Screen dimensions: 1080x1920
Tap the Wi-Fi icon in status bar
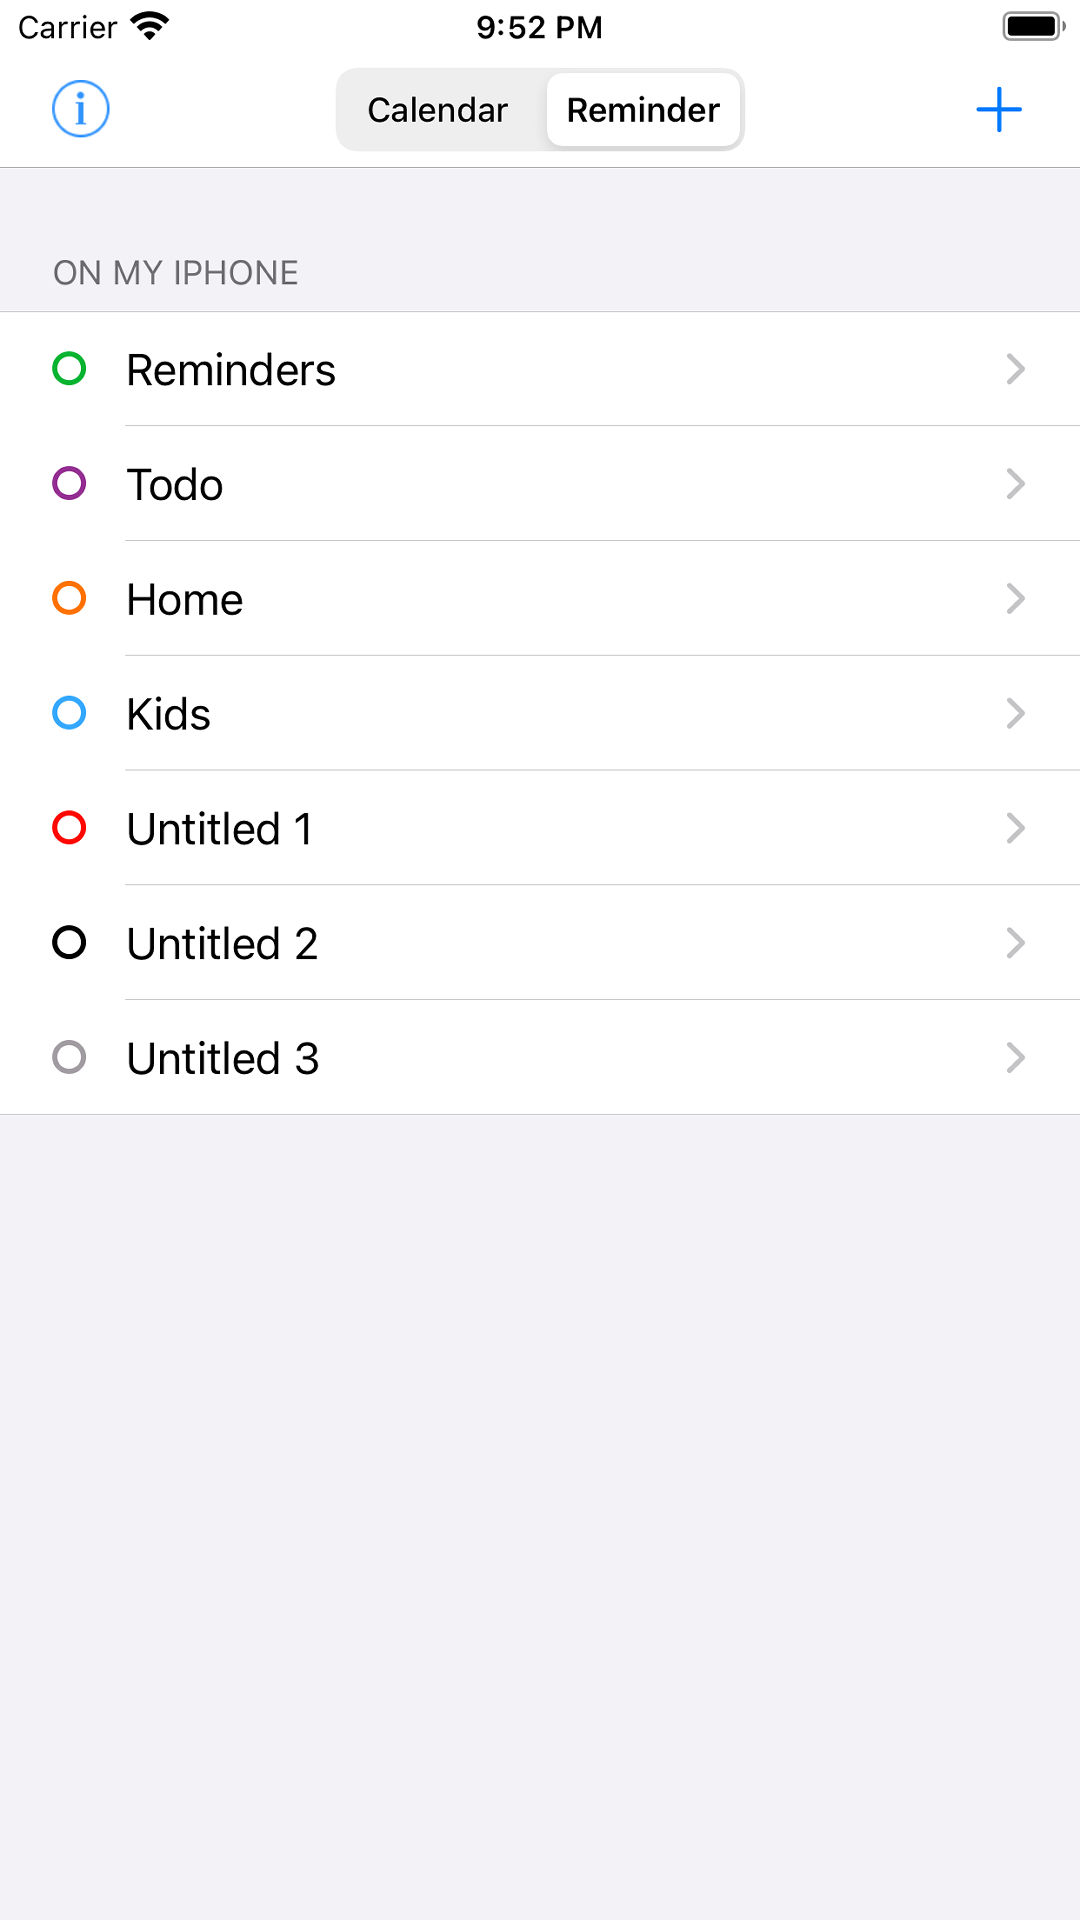[x=150, y=26]
